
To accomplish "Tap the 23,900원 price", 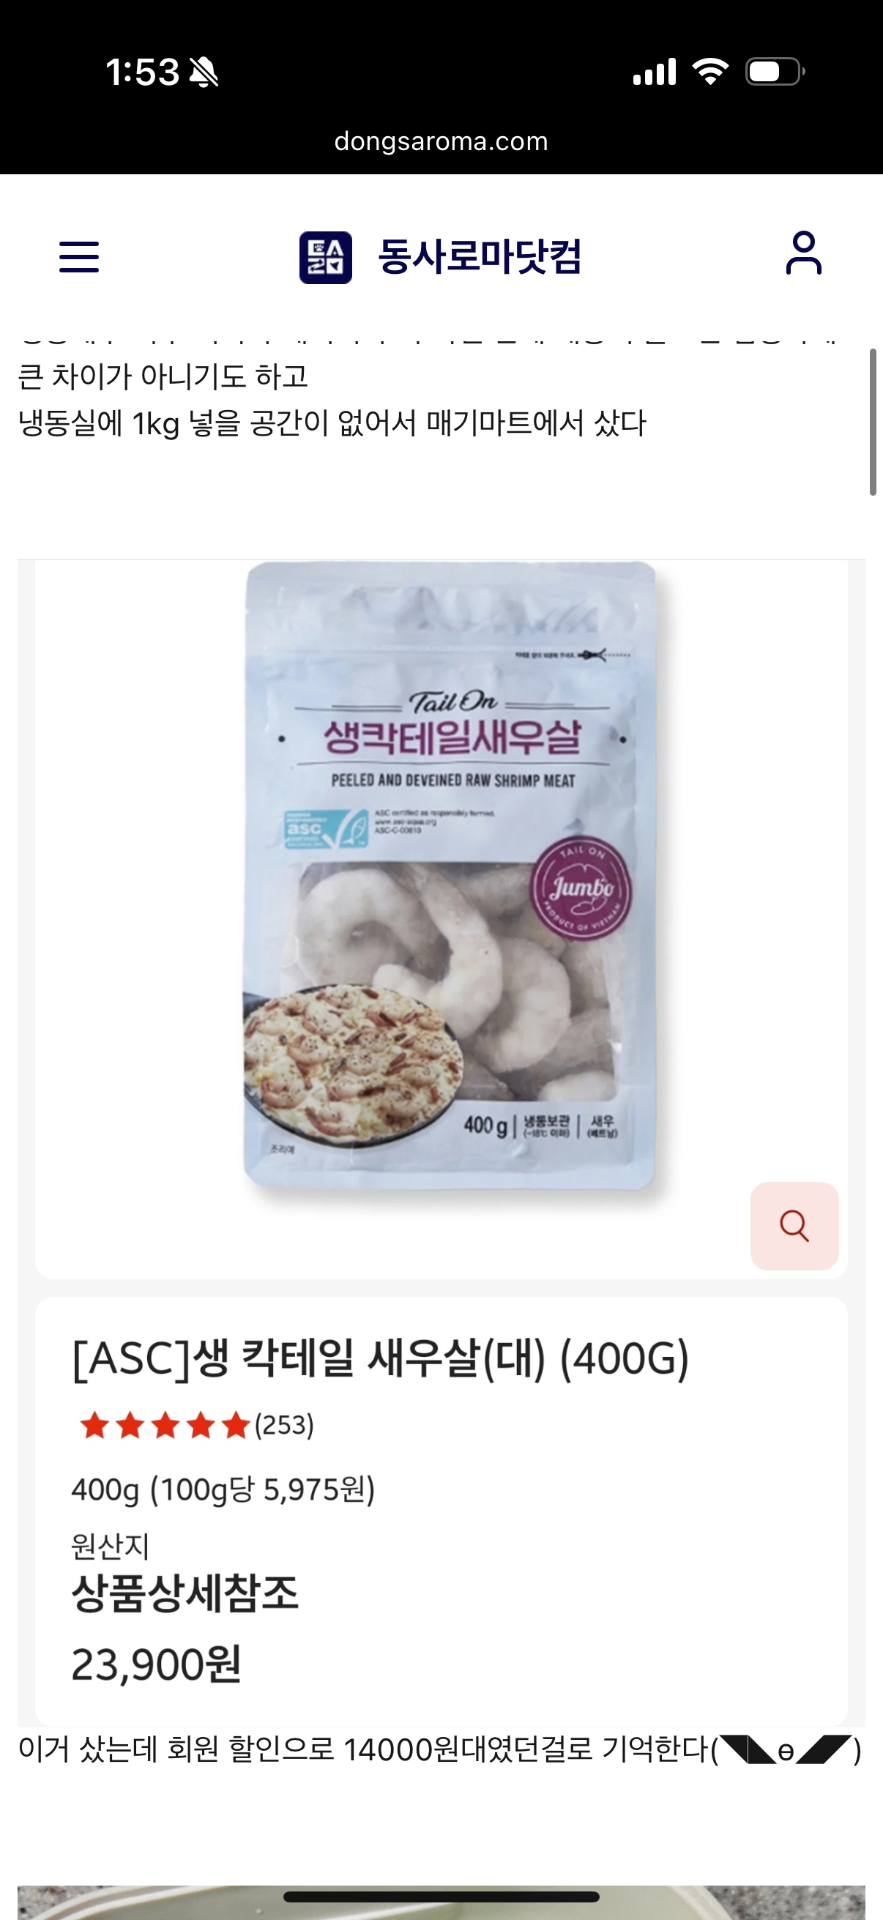I will coord(156,1665).
